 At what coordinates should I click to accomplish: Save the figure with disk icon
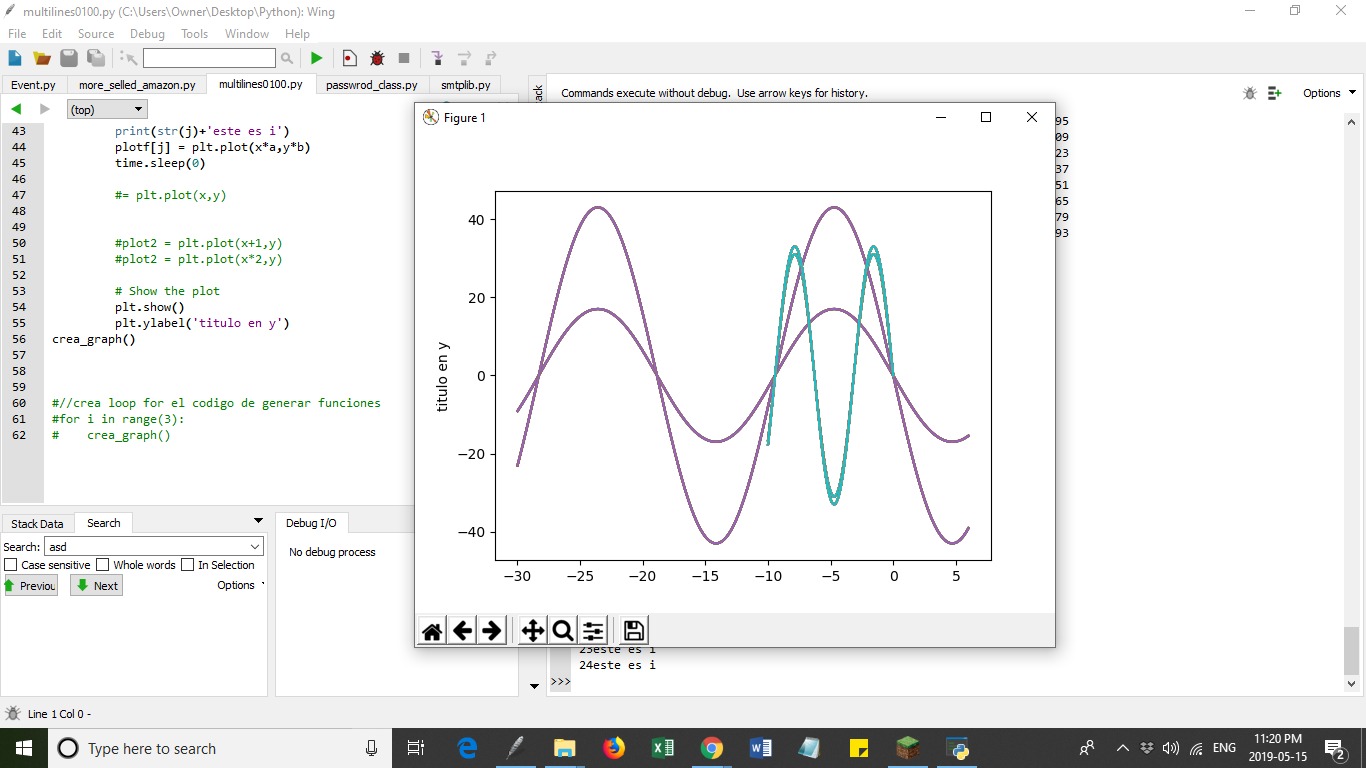(x=634, y=630)
